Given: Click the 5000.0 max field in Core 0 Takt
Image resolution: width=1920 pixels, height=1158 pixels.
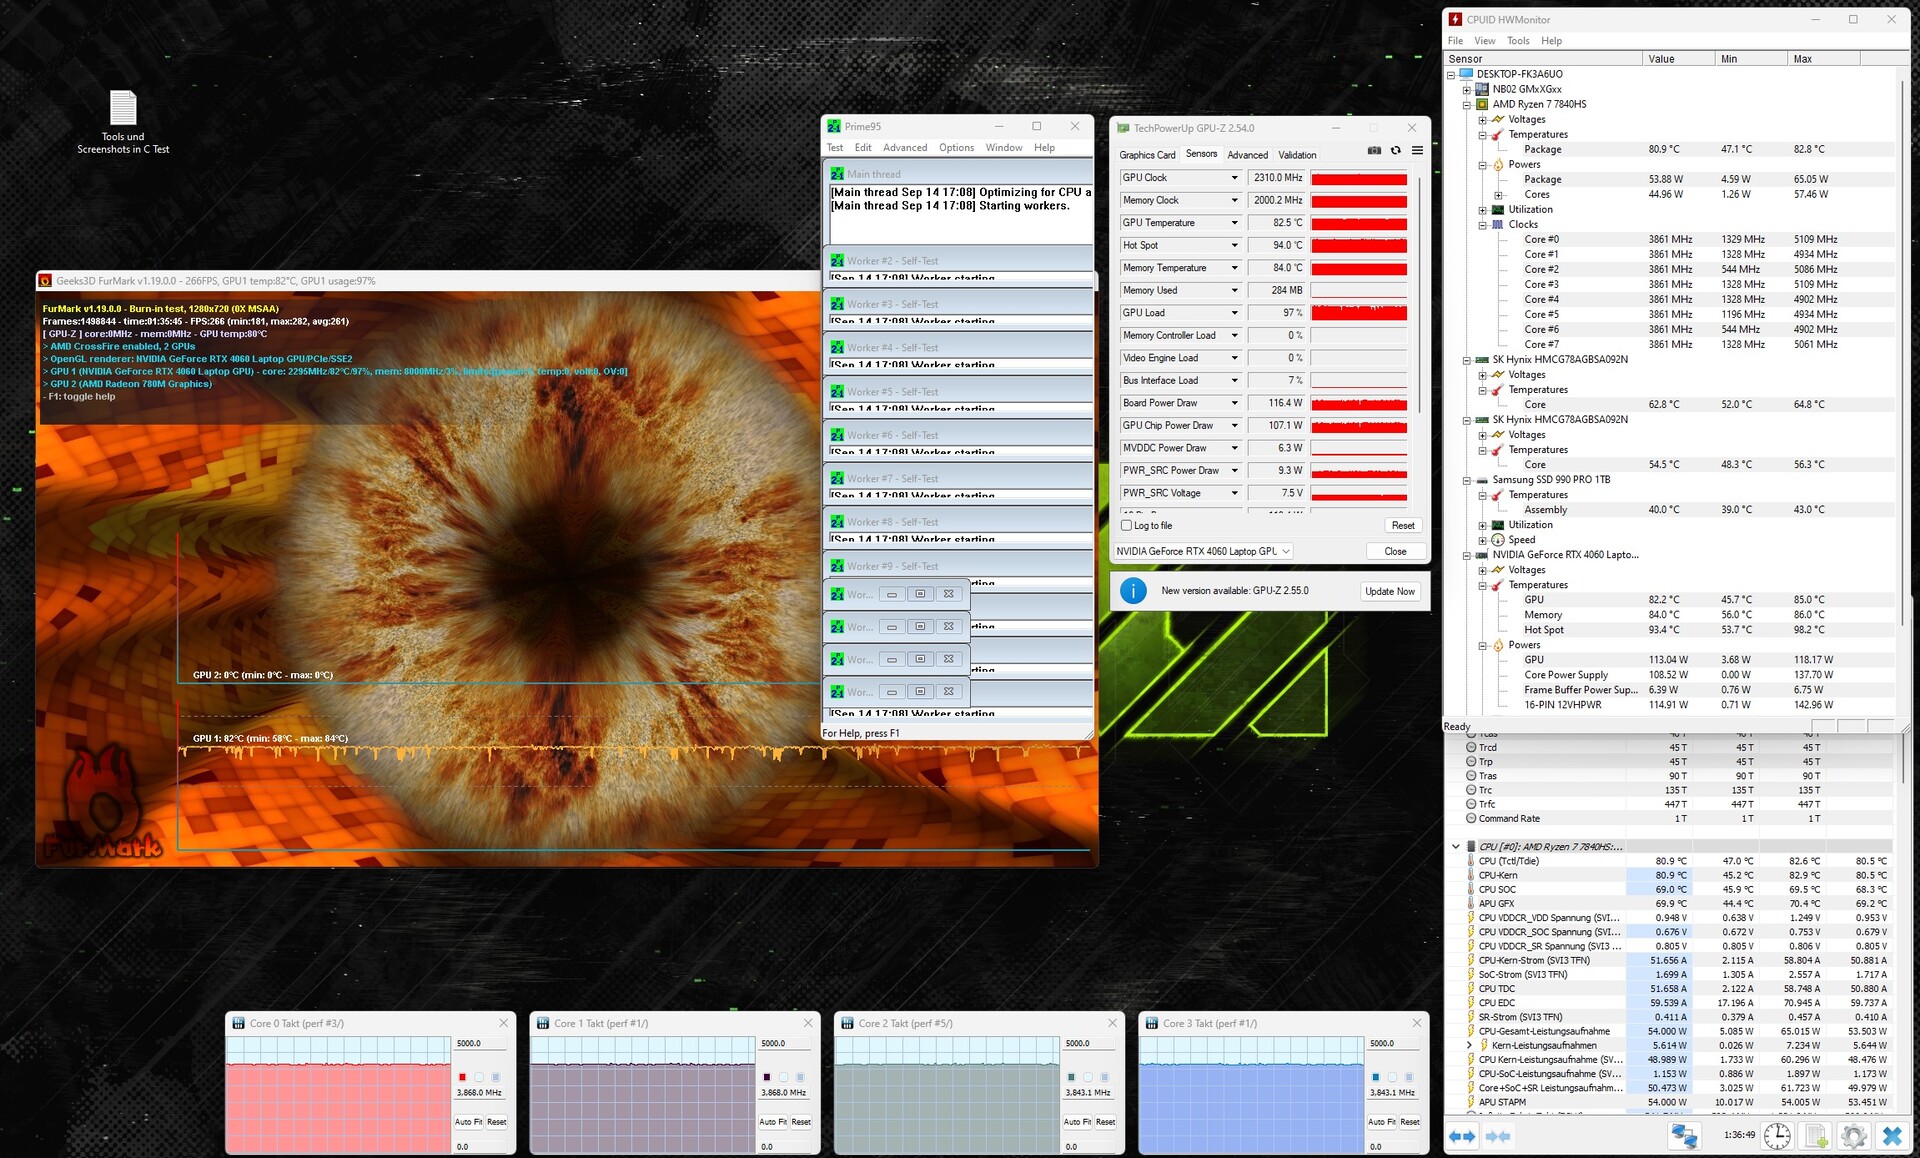Looking at the screenshot, I should 480,1043.
